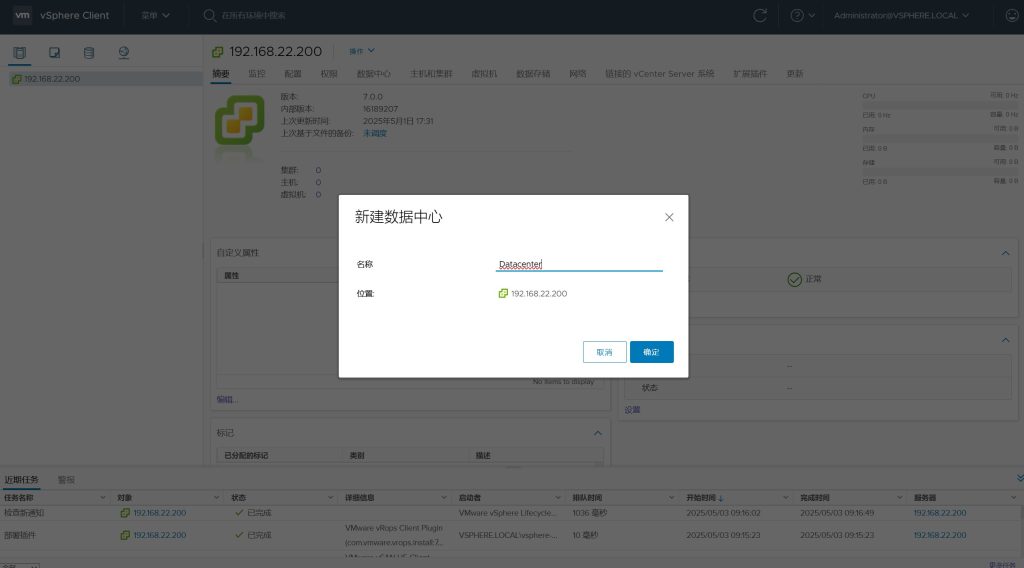The width and height of the screenshot is (1024, 568).
Task: Close the New Datacenter dialog
Action: pos(669,217)
